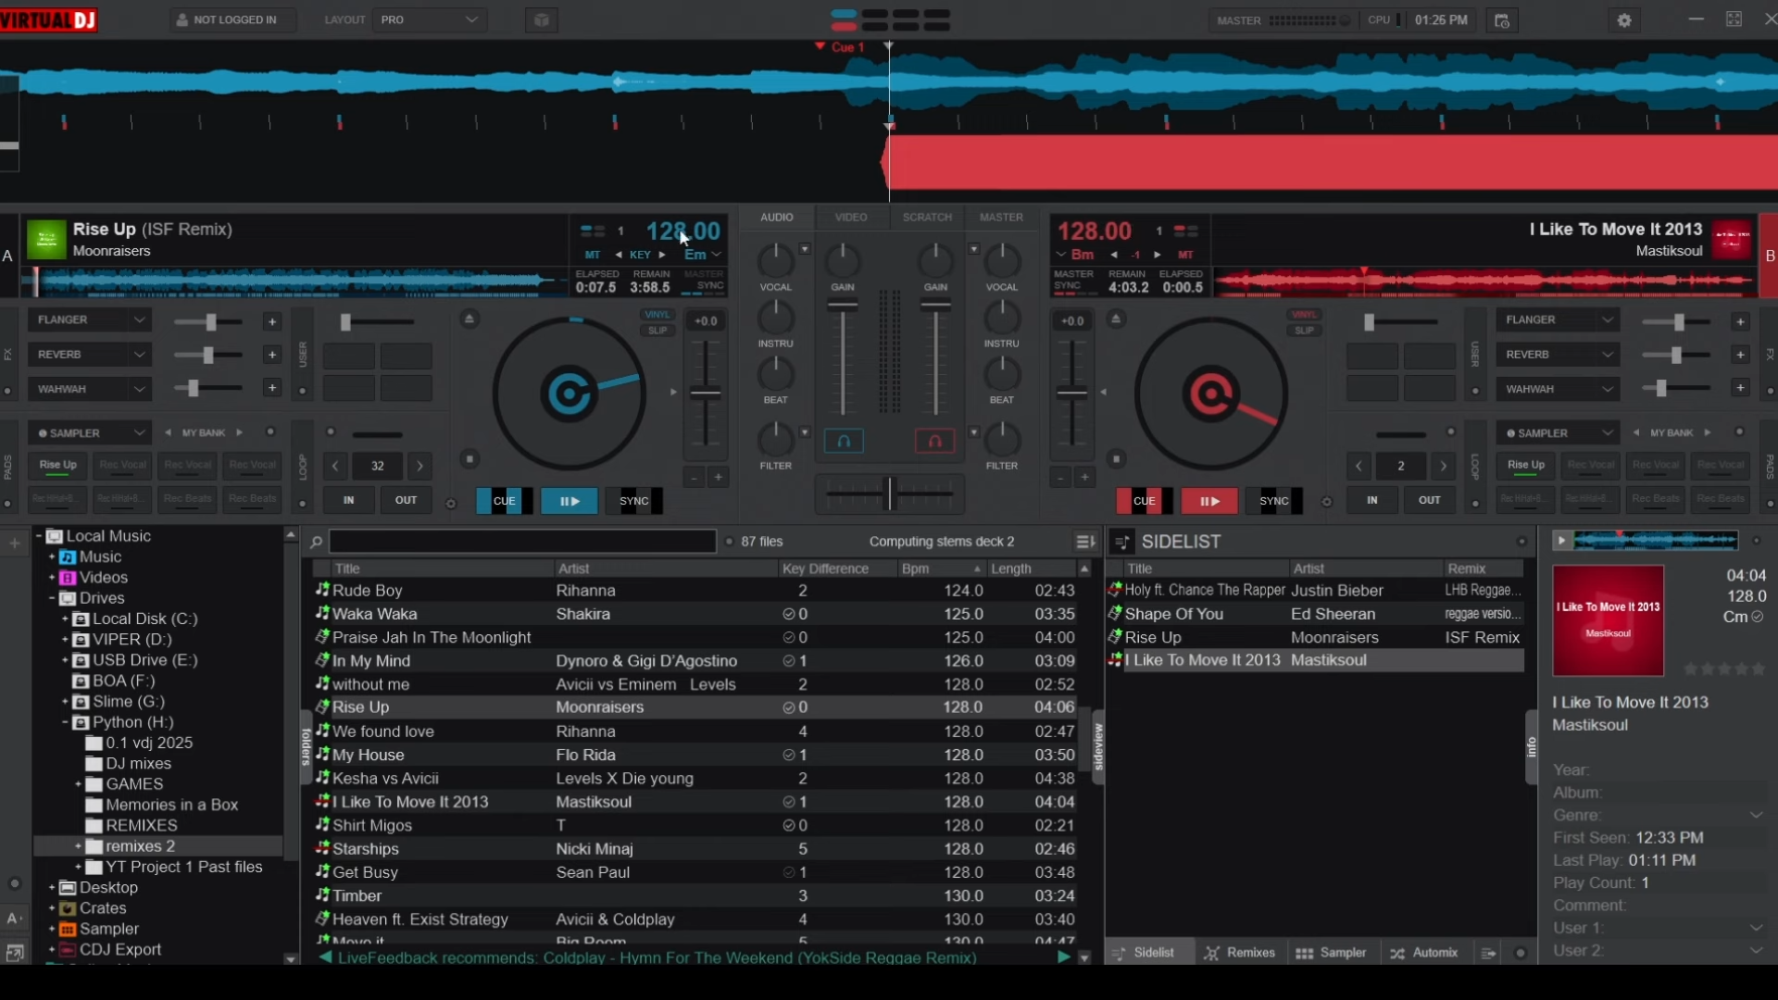This screenshot has width=1778, height=1000.
Task: Click deck A SYNC button
Action: coord(634,501)
